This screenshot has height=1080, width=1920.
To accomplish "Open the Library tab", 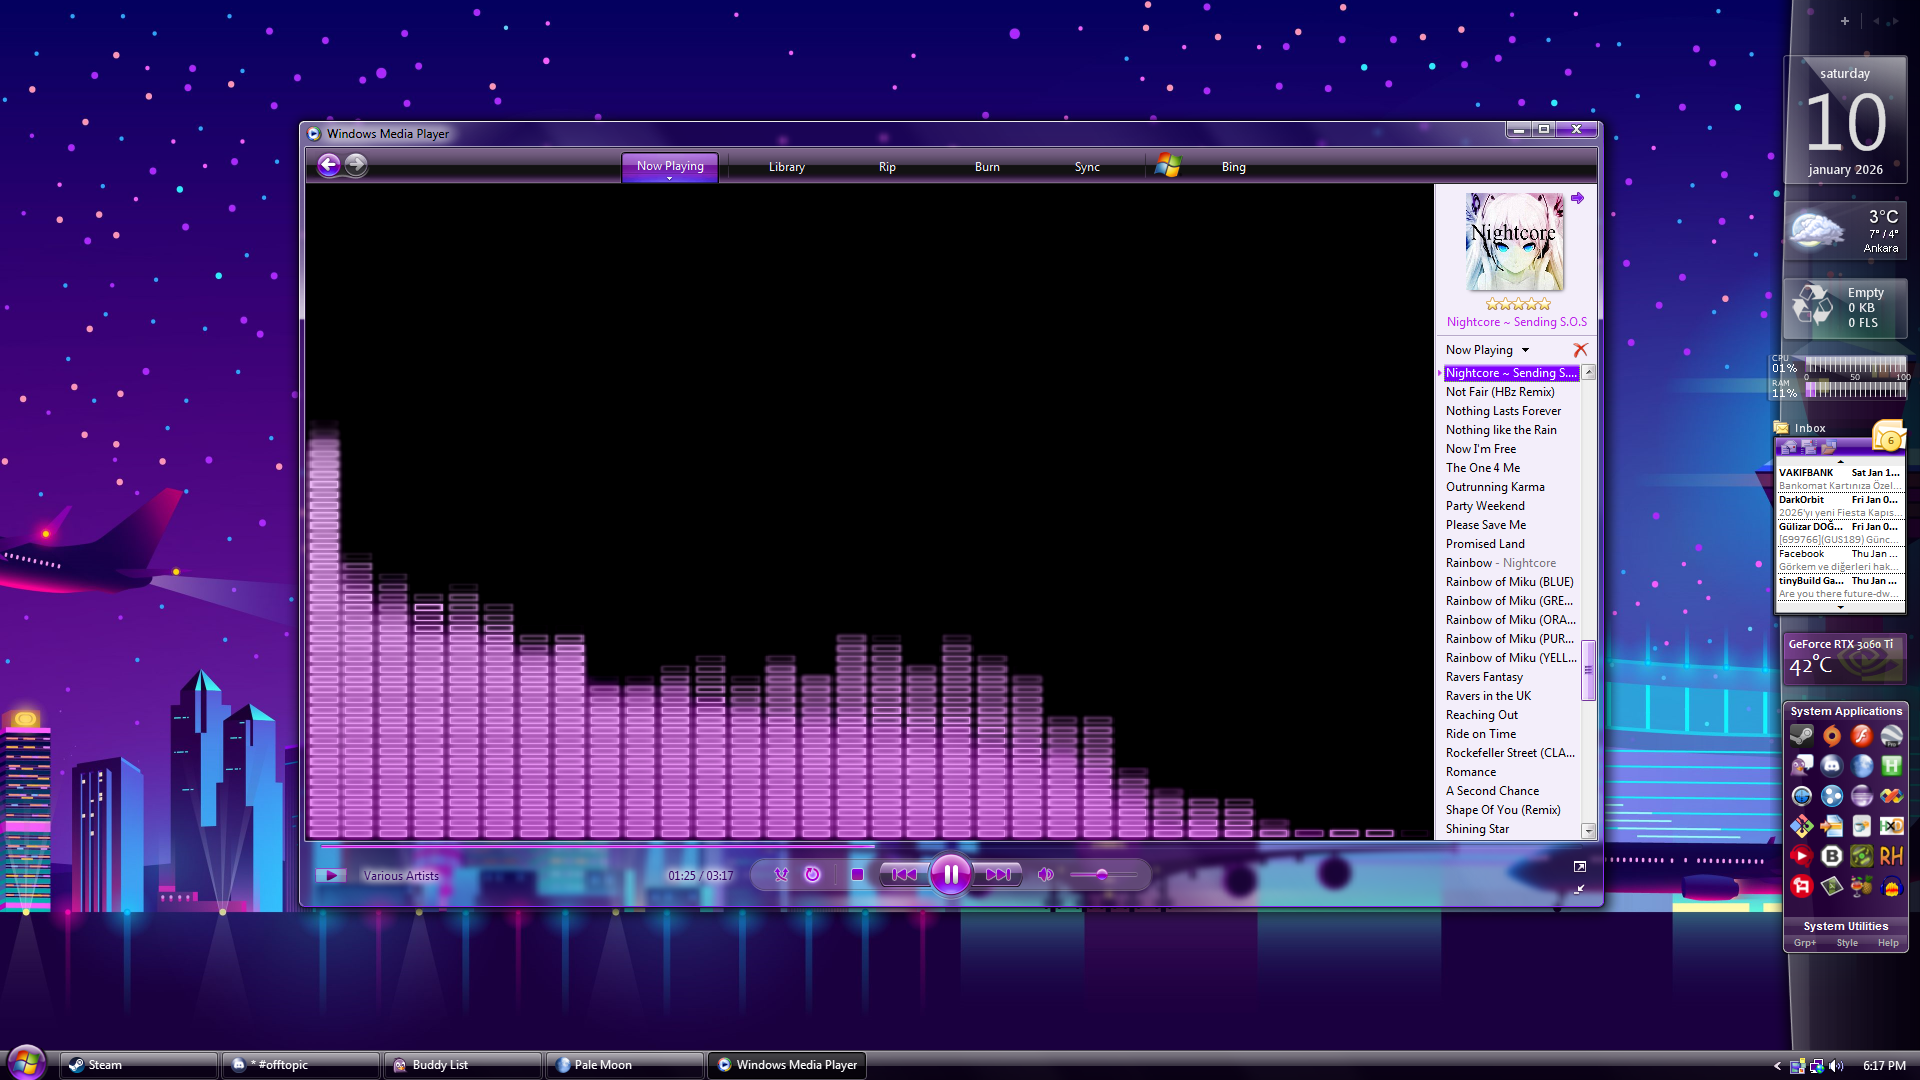I will tap(787, 167).
